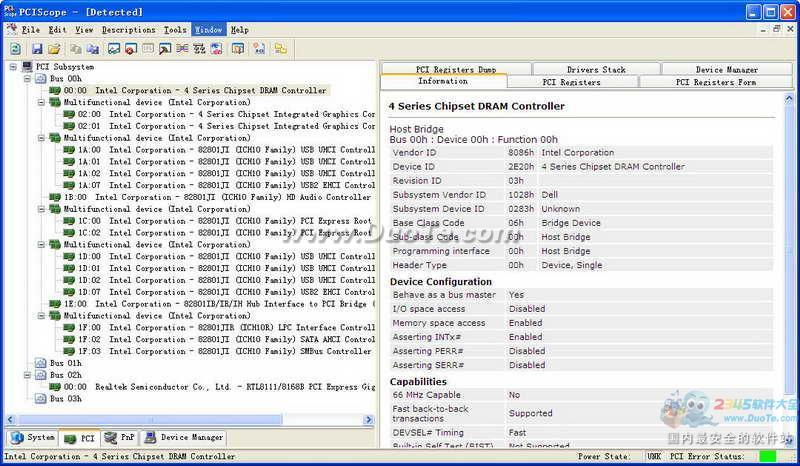Select the 1F:00 LPC Interface Controller row
The height and width of the screenshot is (466, 800).
pos(218,328)
